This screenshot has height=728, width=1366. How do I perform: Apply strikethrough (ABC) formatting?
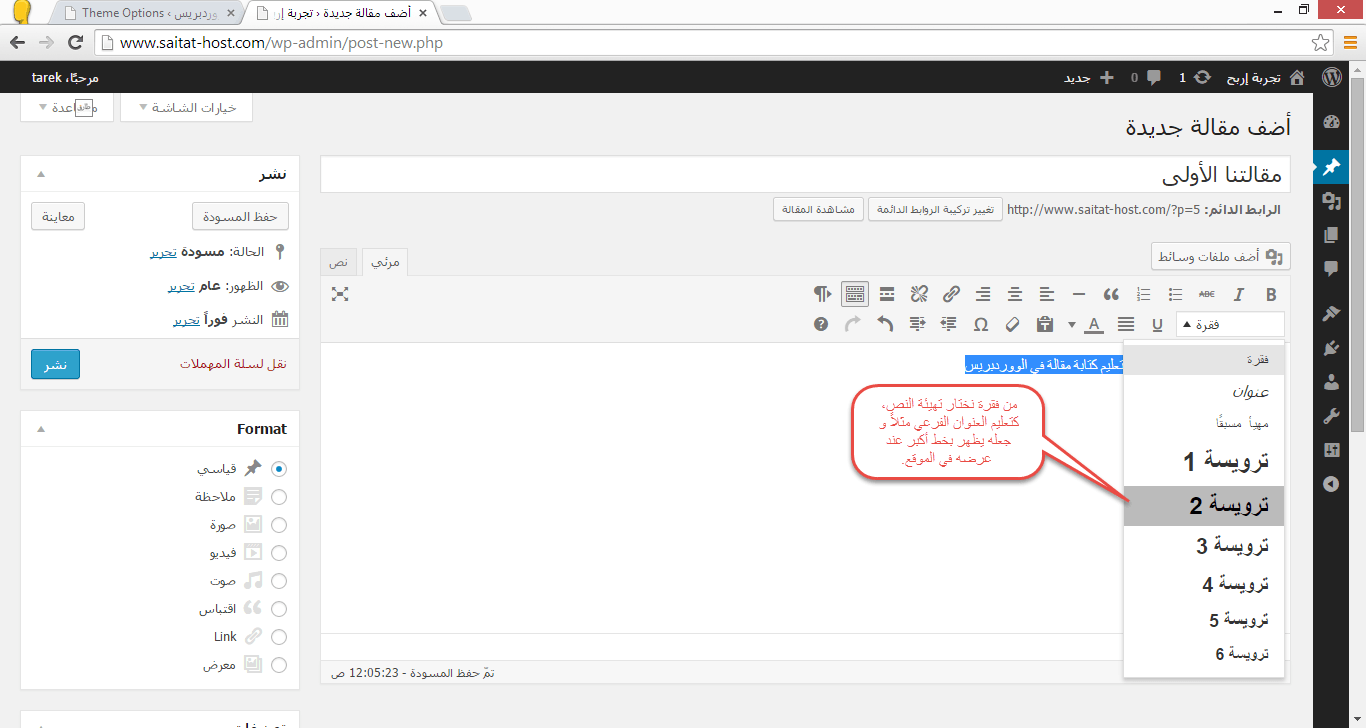1207,294
